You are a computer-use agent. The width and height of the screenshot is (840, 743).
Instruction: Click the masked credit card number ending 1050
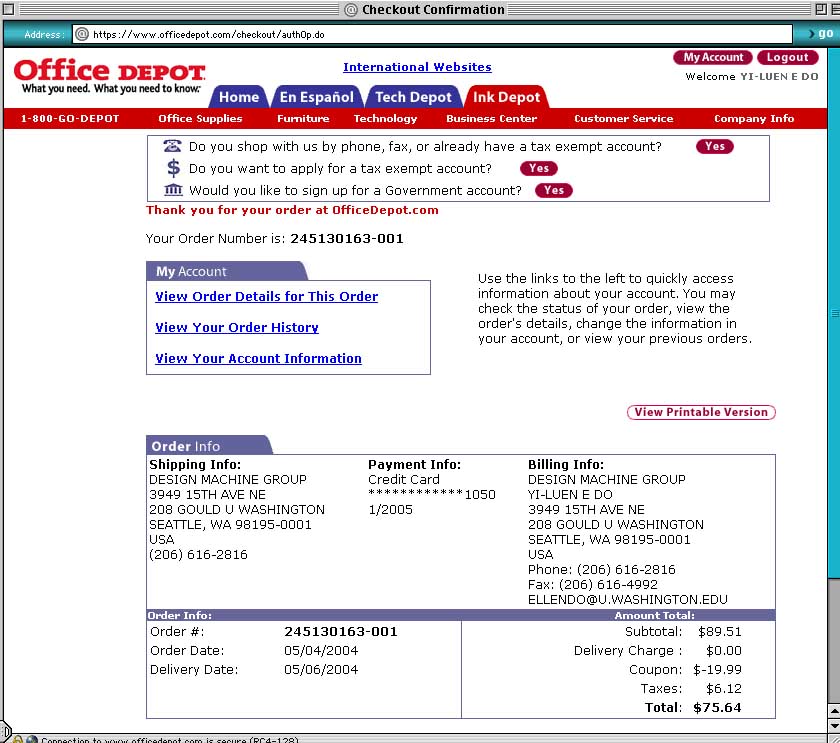432,494
